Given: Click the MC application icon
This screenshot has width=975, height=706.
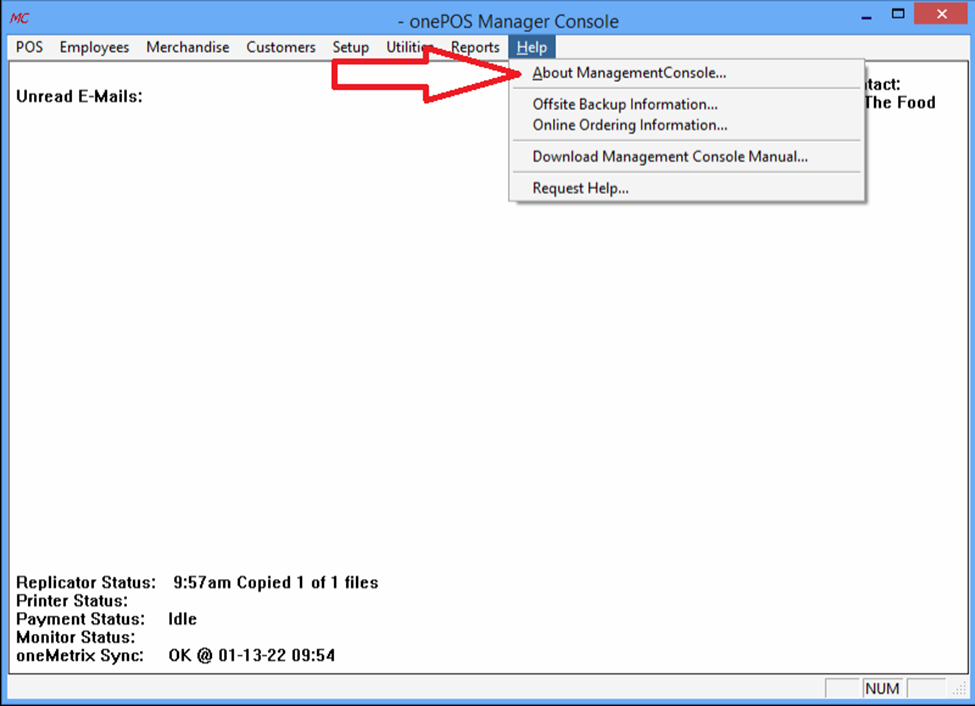Looking at the screenshot, I should click(19, 18).
